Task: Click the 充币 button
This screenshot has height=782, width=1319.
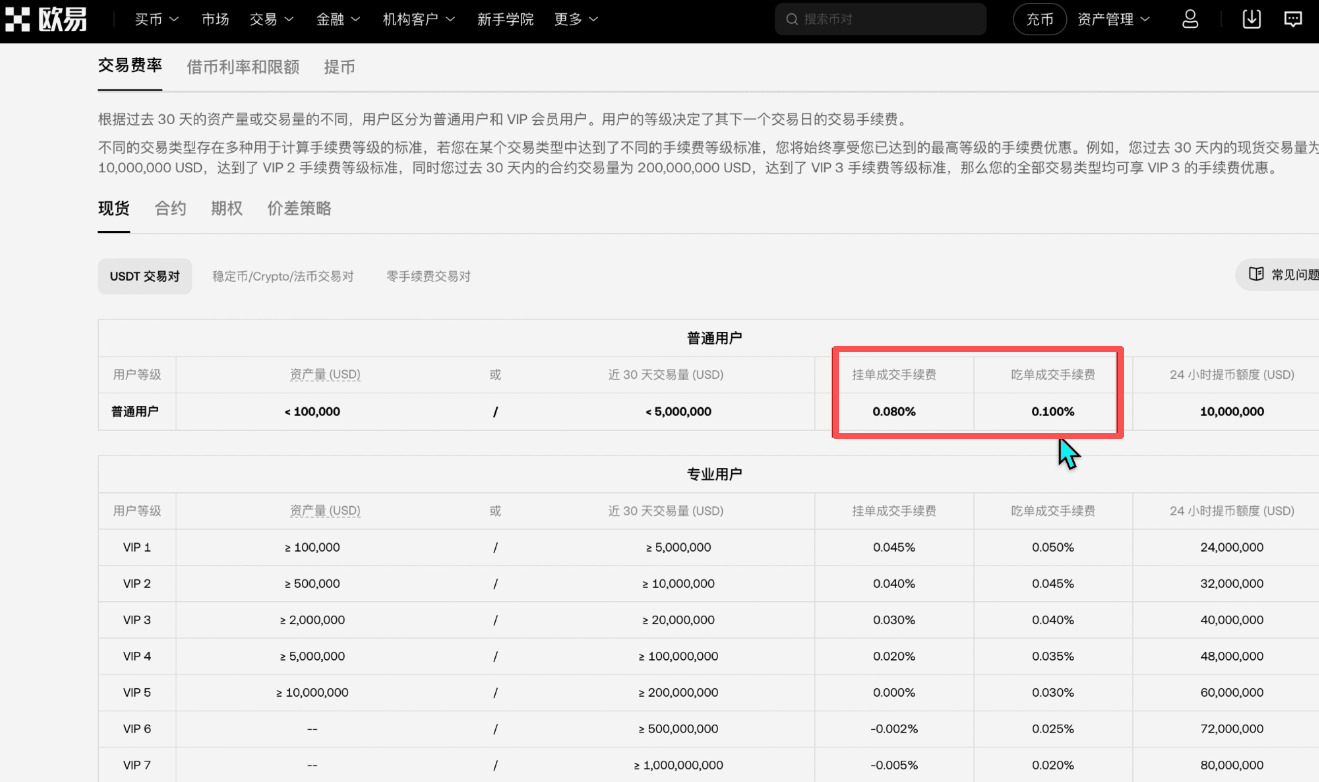Action: 1039,18
